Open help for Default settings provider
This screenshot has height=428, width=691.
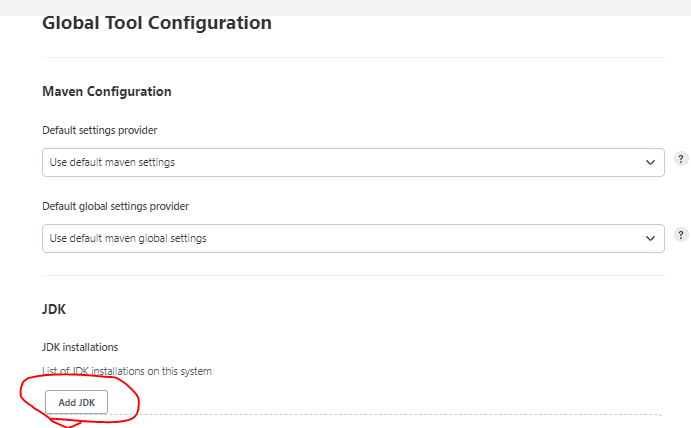pos(681,159)
